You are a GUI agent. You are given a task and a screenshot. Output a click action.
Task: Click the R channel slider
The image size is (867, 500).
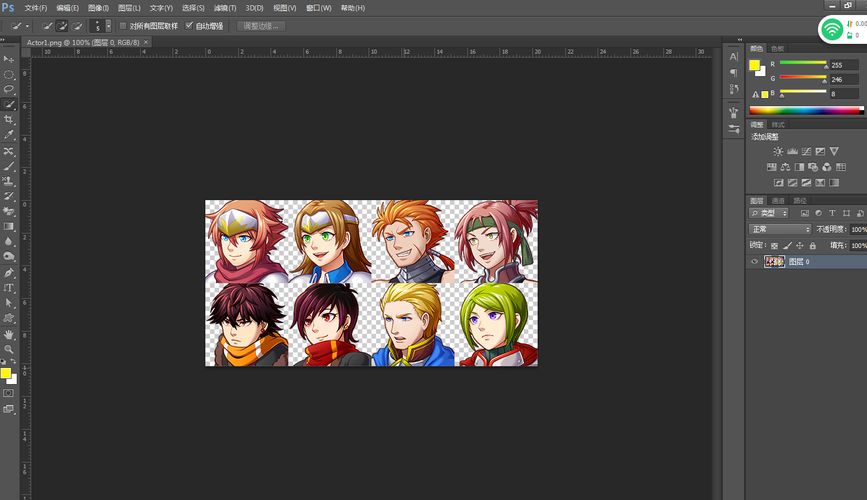803,64
